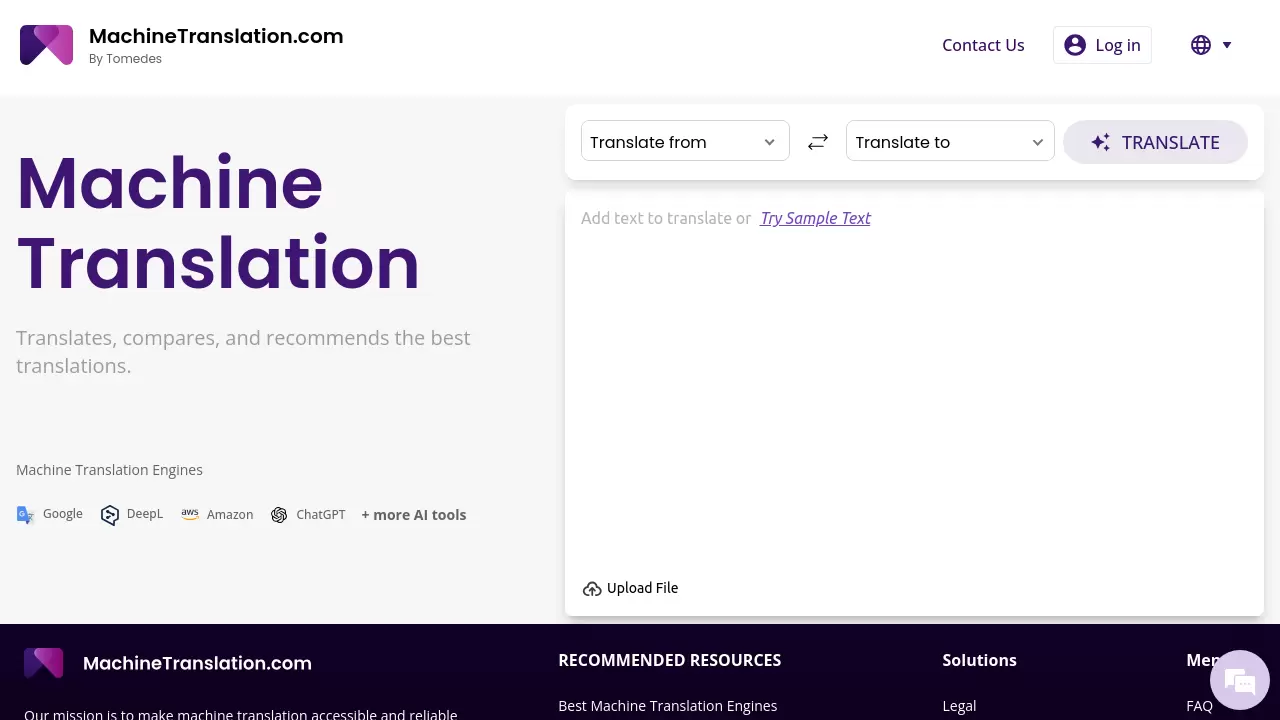The image size is (1280, 720).
Task: Open Best Machine Translation Engines resource
Action: [667, 706]
